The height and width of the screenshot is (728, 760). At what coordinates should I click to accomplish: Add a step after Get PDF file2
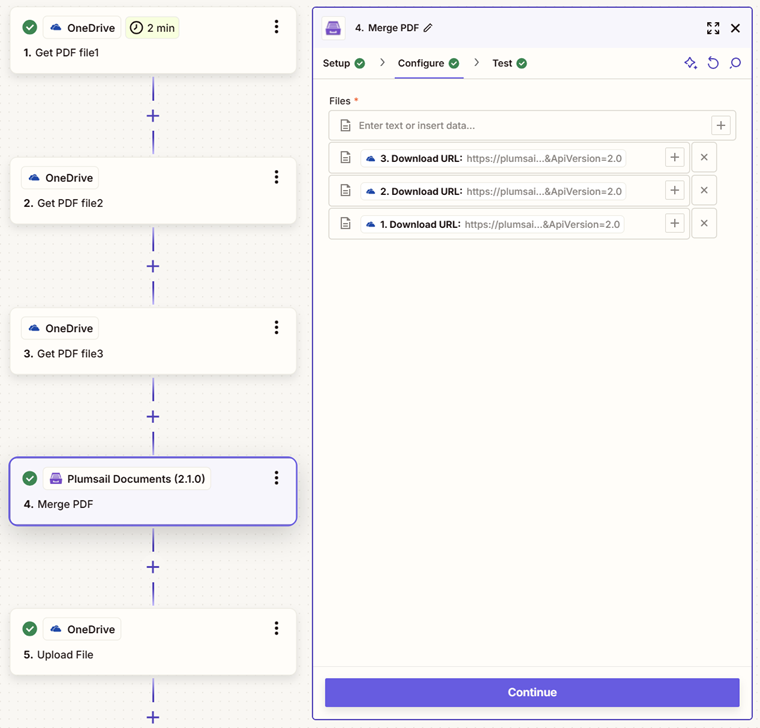[153, 266]
